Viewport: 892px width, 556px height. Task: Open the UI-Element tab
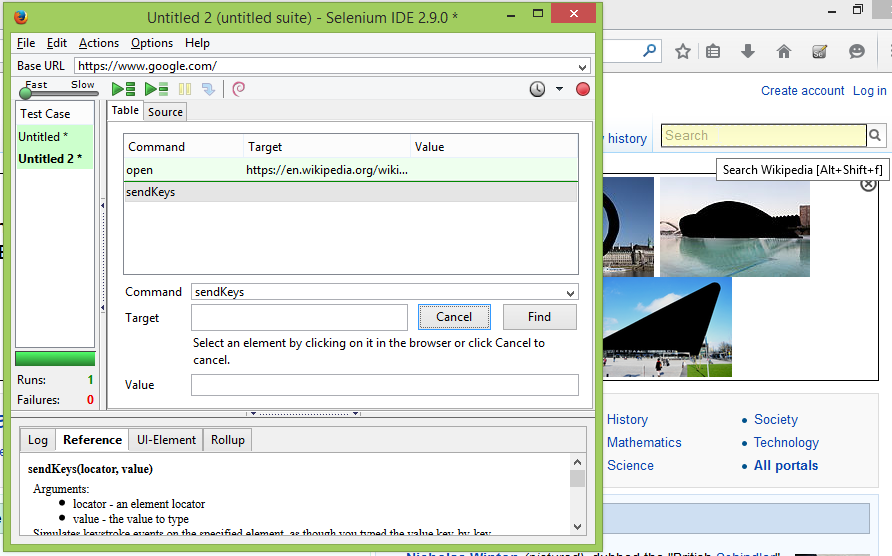pyautogui.click(x=166, y=440)
